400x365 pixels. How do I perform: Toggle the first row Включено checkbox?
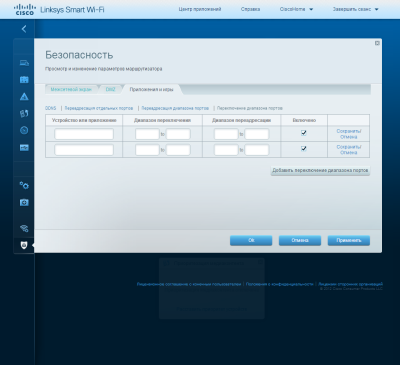[x=304, y=133]
